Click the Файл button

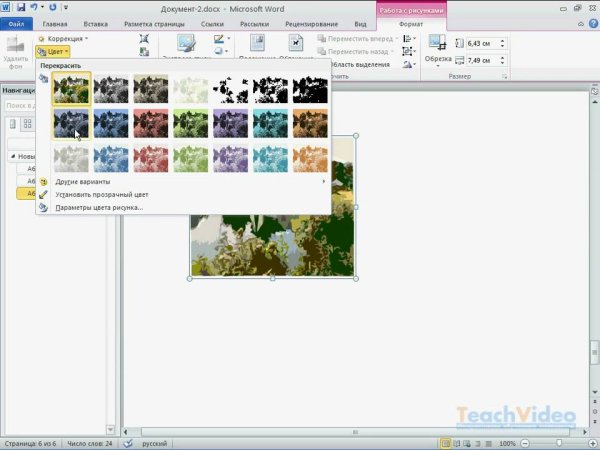(17, 23)
